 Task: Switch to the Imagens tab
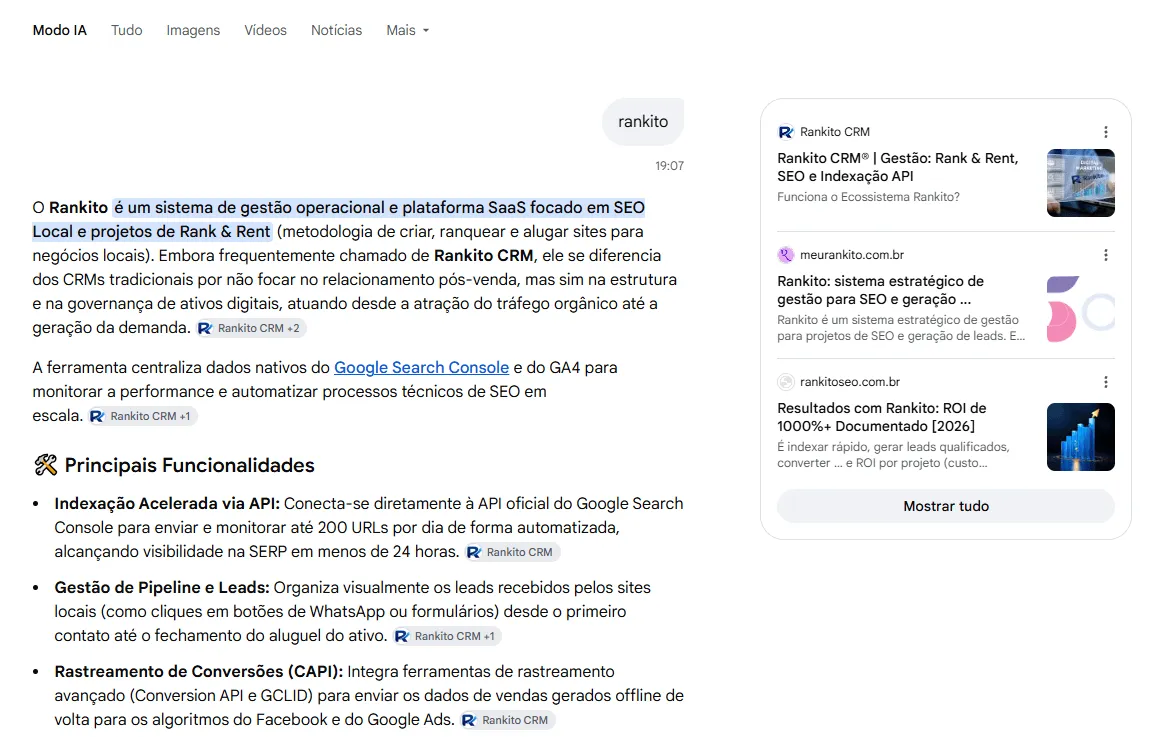tap(193, 30)
